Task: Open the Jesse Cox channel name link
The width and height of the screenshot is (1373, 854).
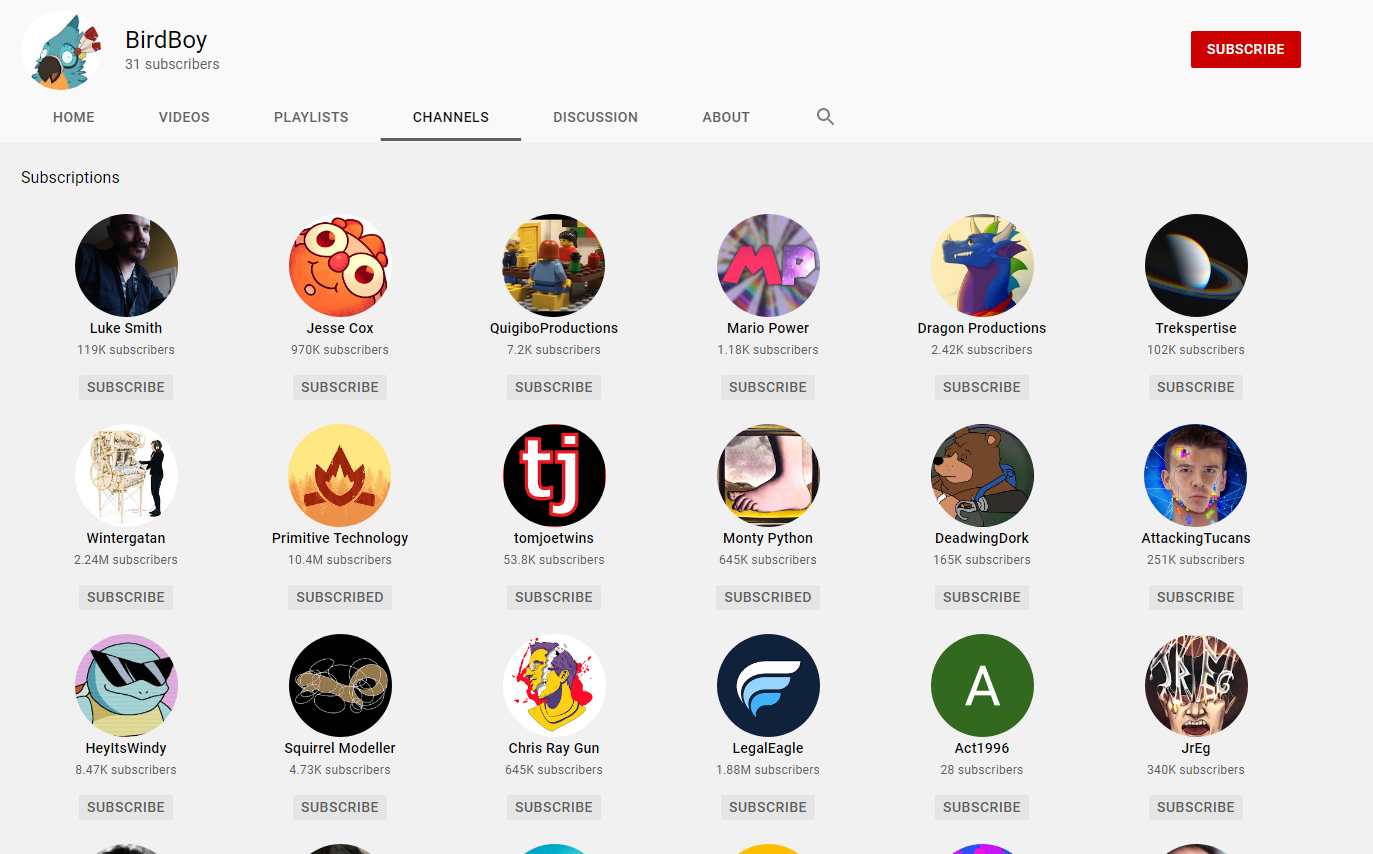Action: [x=340, y=328]
